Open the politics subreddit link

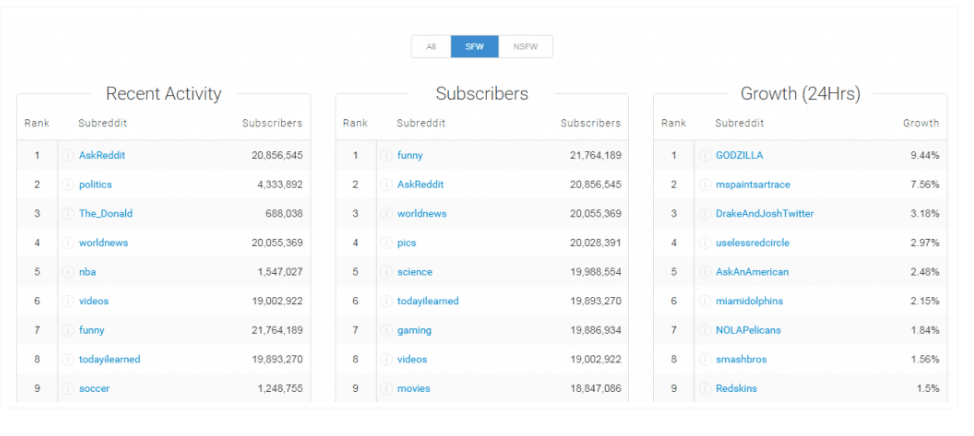(96, 184)
